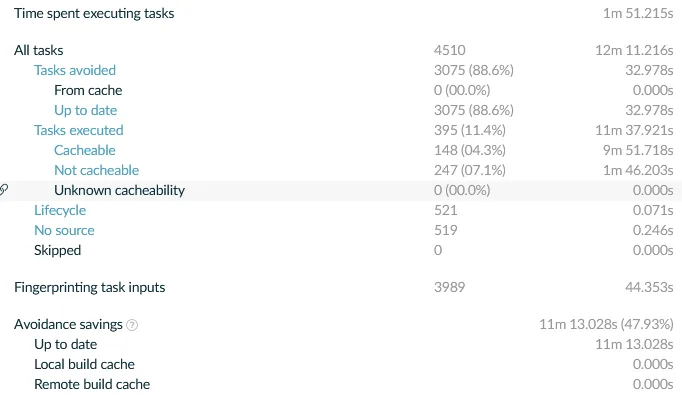Click the Remote build cache label
The height and width of the screenshot is (400, 682).
pos(92,384)
